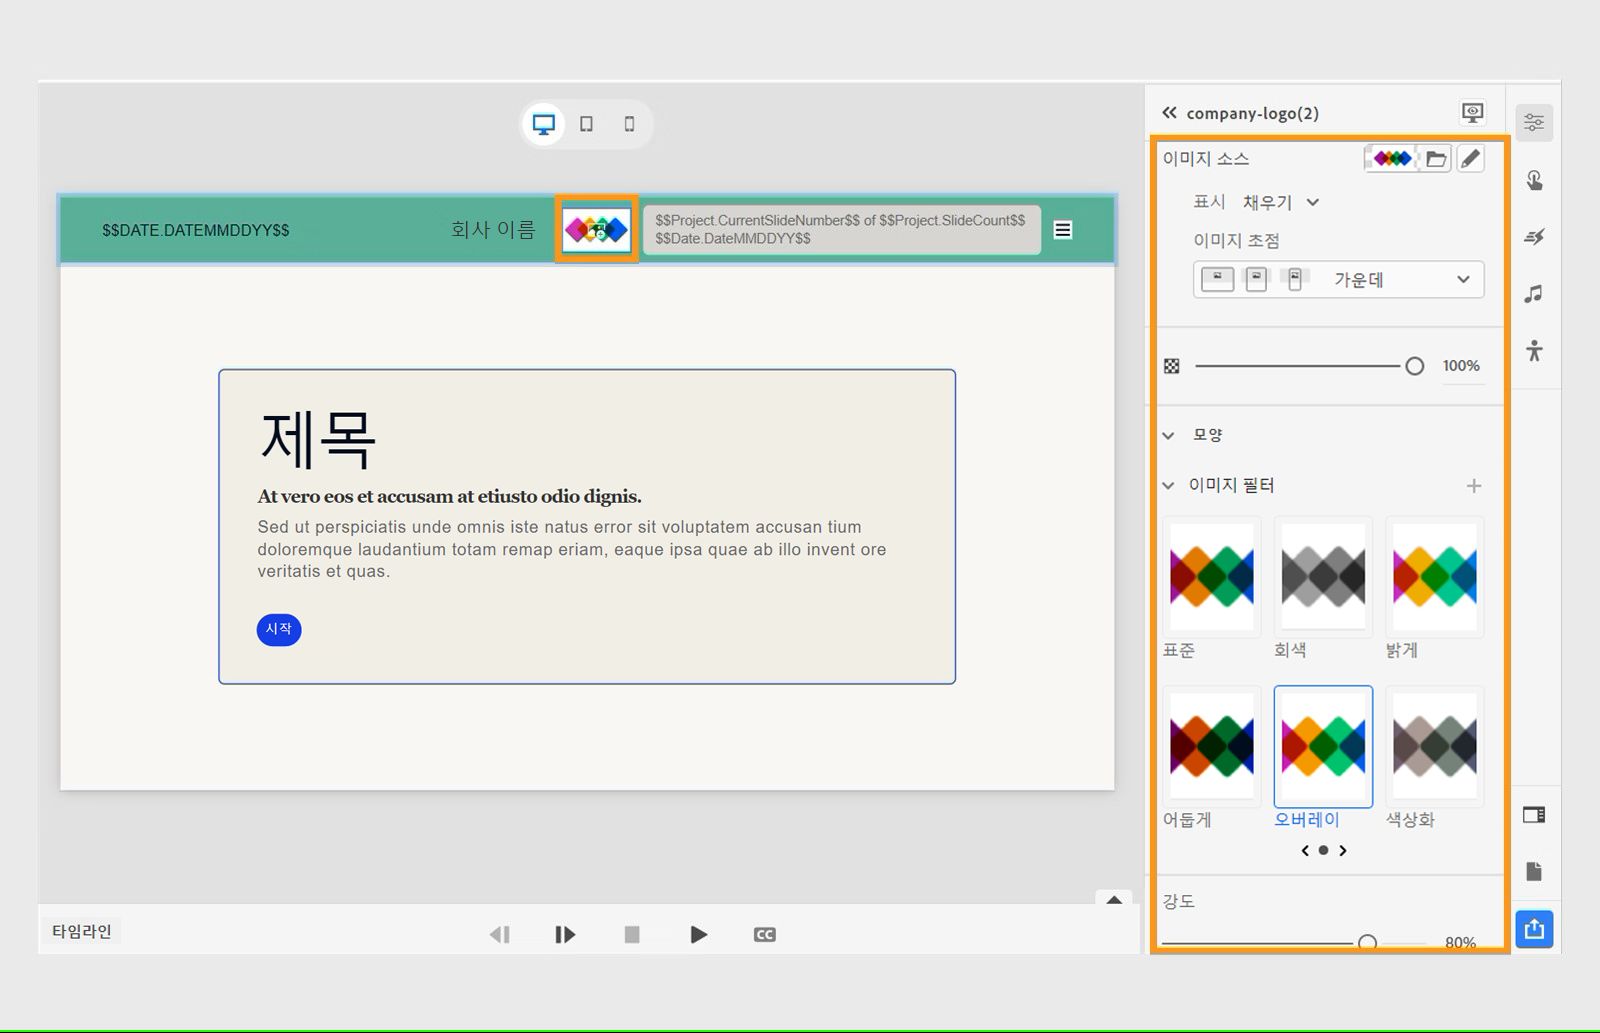
Task: Select the 색상화 filter thumbnail
Action: pos(1435,746)
